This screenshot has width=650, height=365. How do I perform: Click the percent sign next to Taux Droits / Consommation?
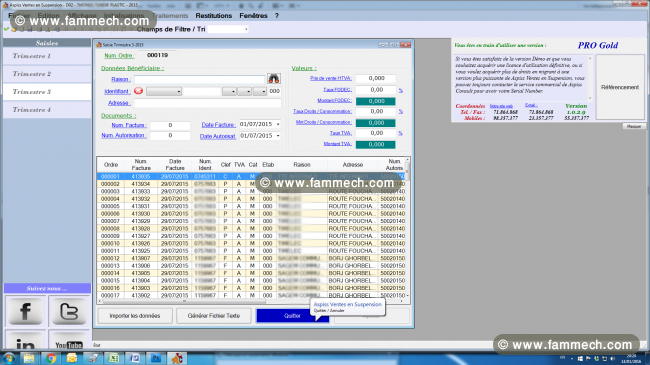[400, 112]
